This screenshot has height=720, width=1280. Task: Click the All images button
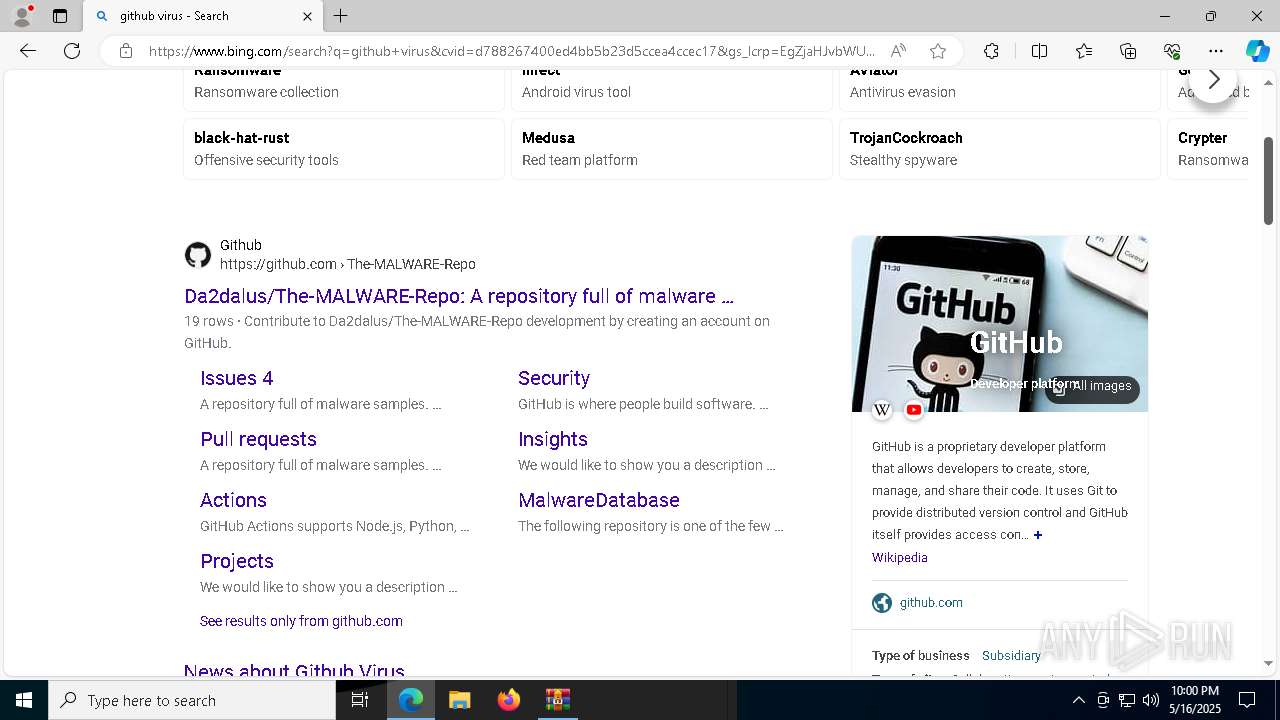[x=1092, y=387]
